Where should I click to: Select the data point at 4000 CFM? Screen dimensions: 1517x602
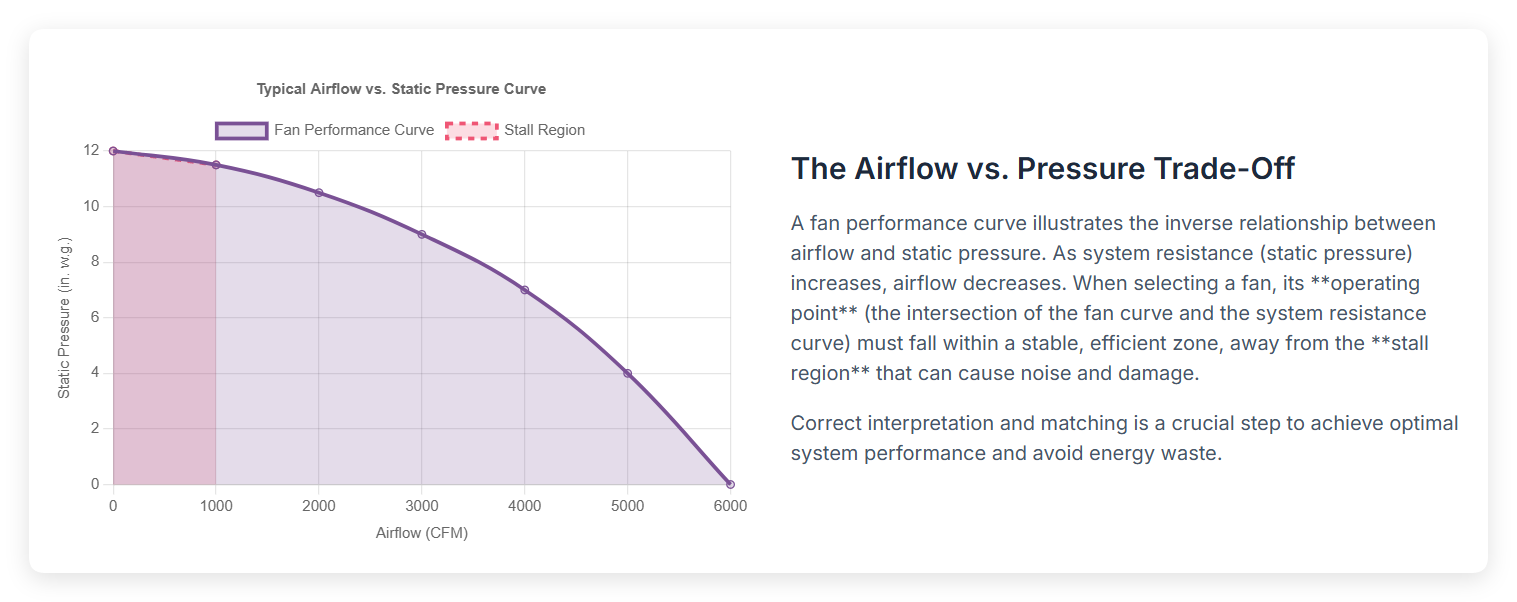(525, 290)
